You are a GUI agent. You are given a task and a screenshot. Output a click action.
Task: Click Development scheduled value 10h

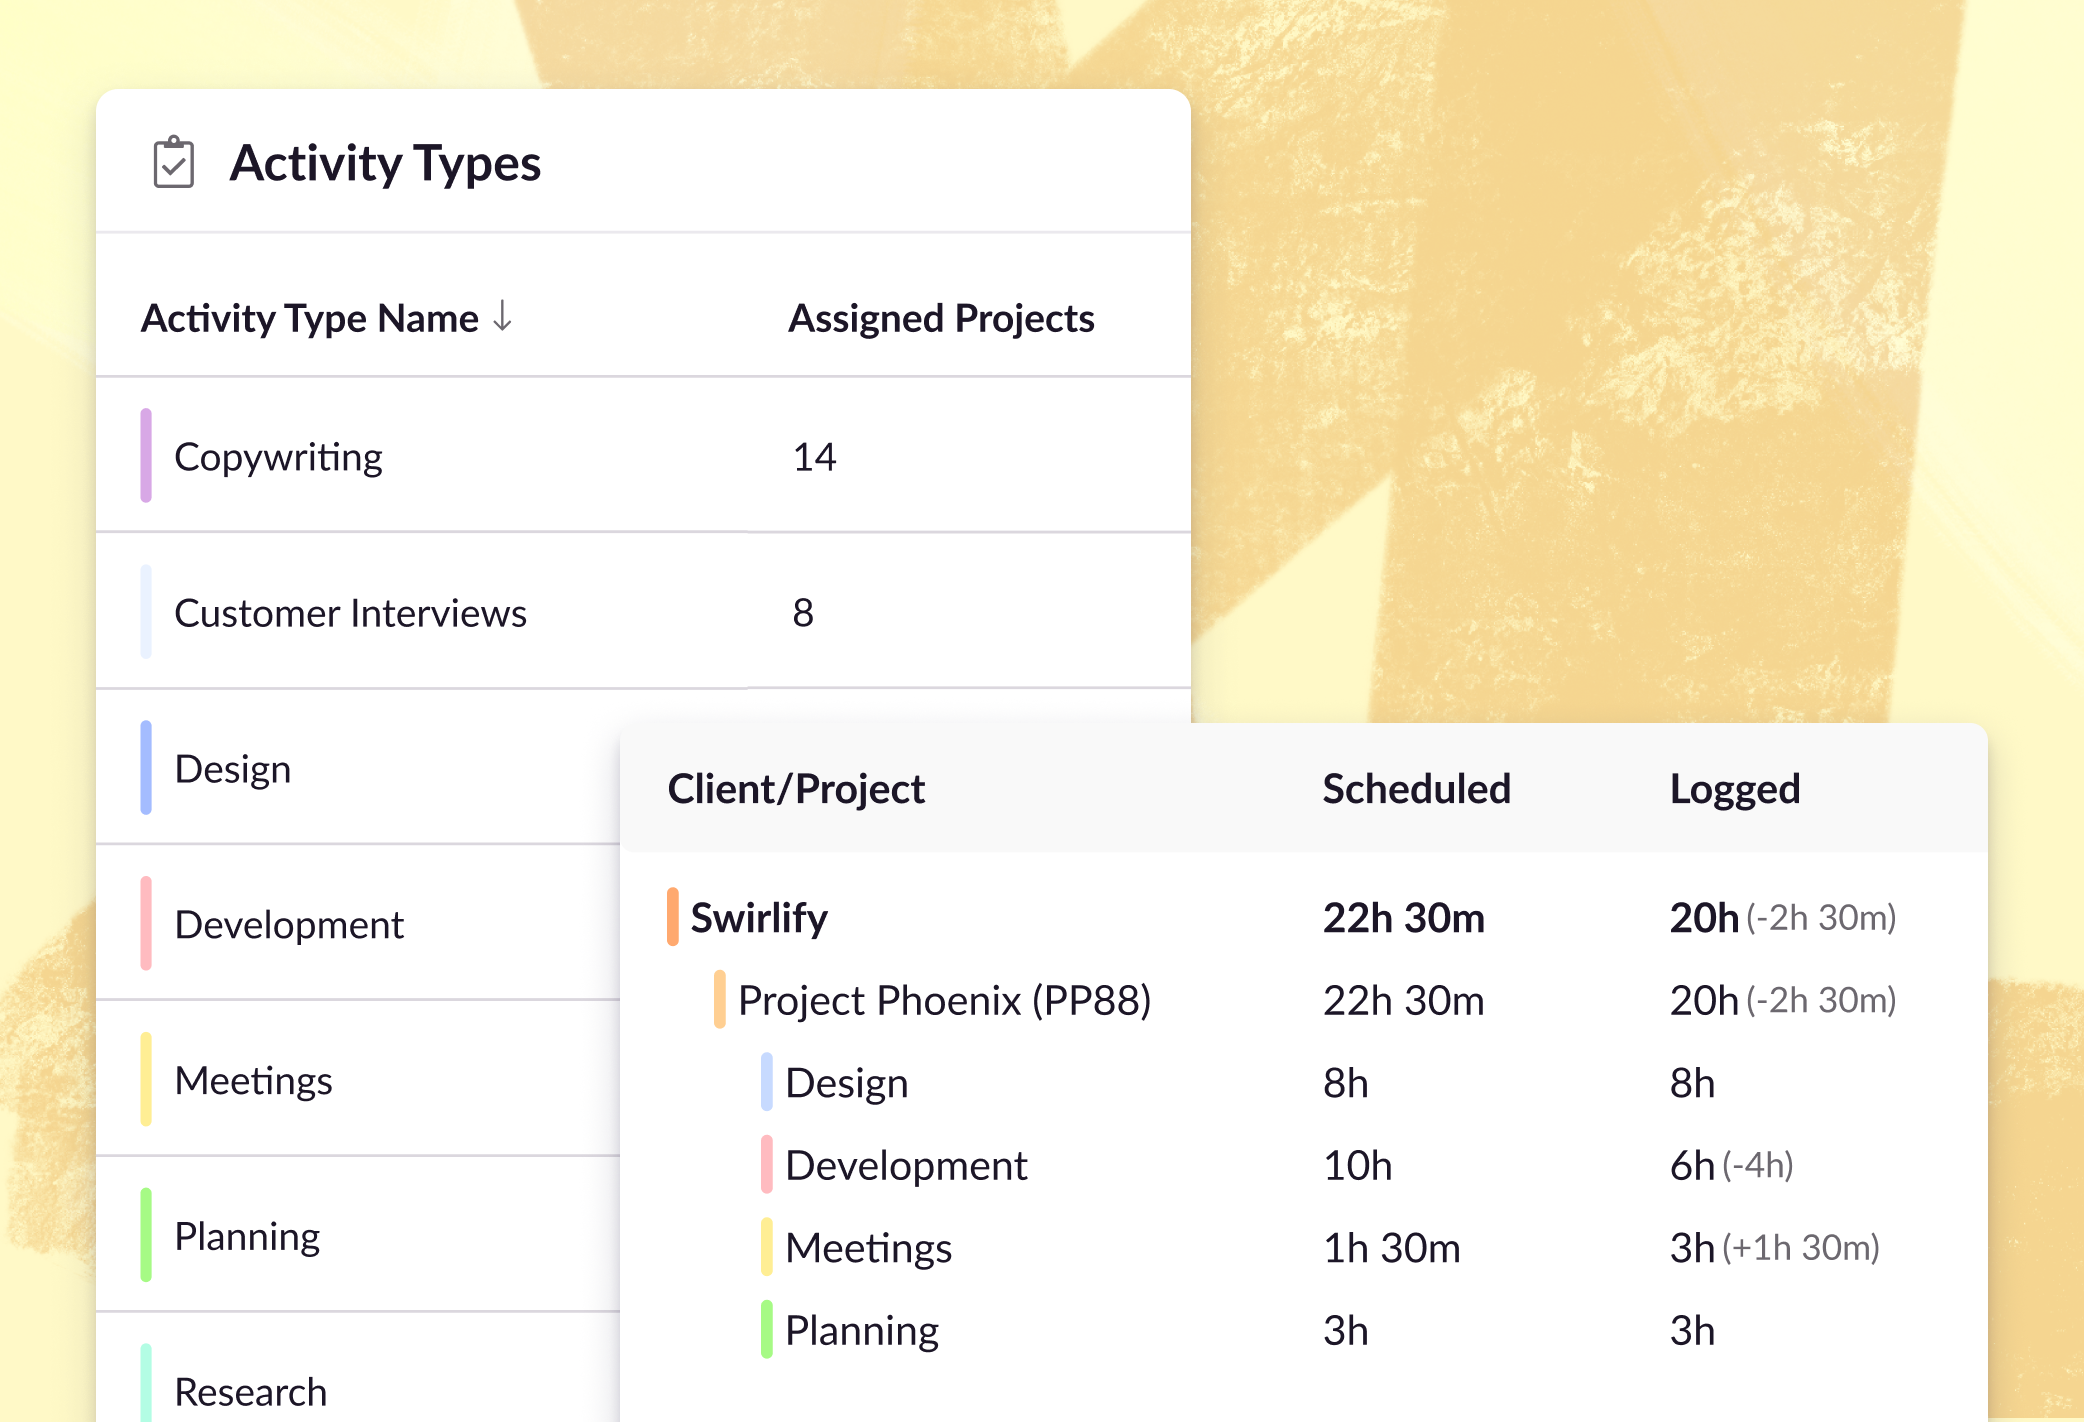1357,1166
